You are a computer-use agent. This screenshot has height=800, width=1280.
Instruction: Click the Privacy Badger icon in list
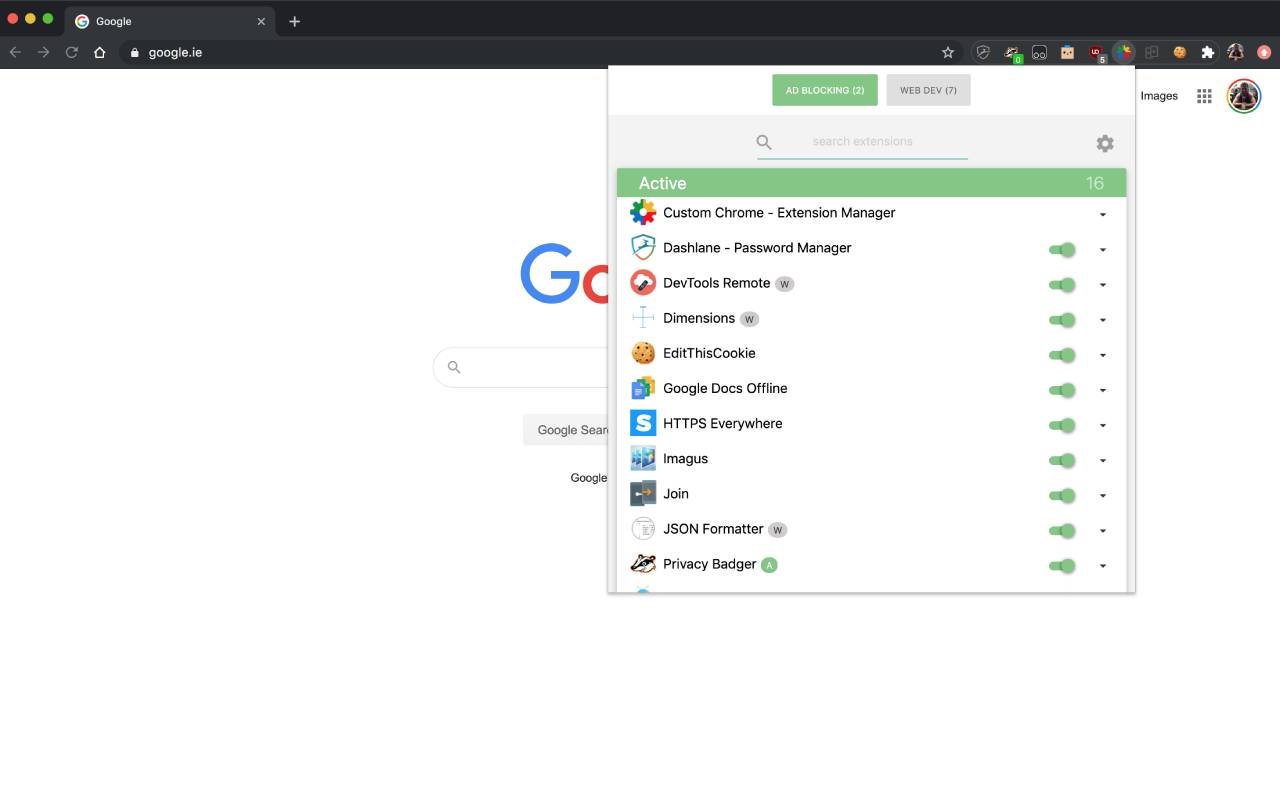[x=643, y=564]
